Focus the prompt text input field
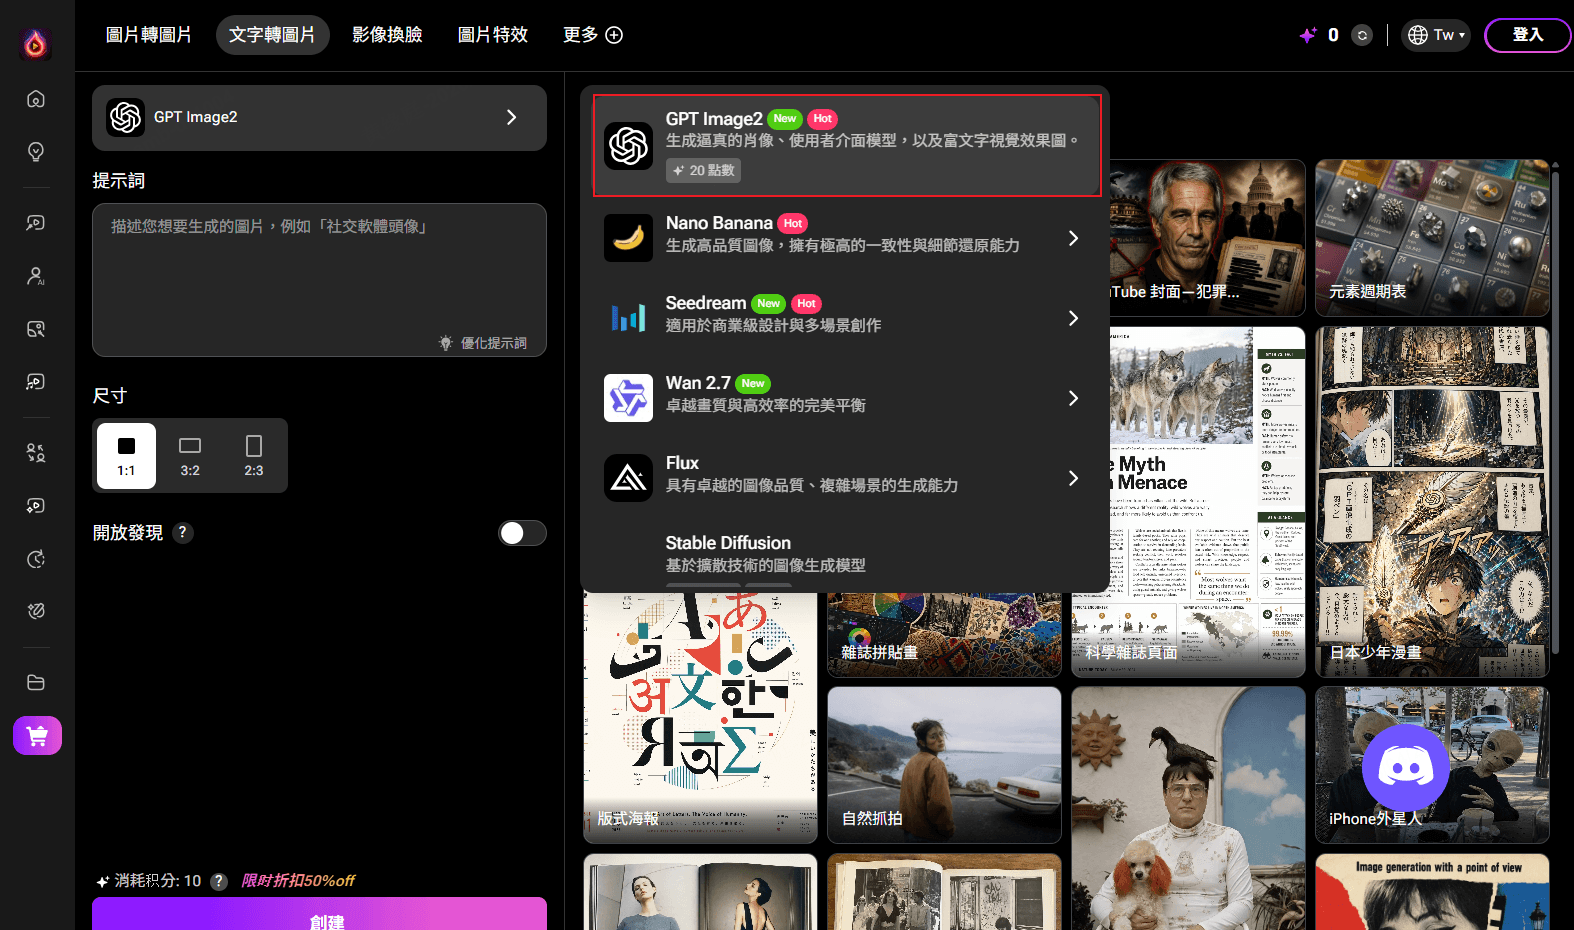Viewport: 1574px width, 930px height. pos(319,280)
